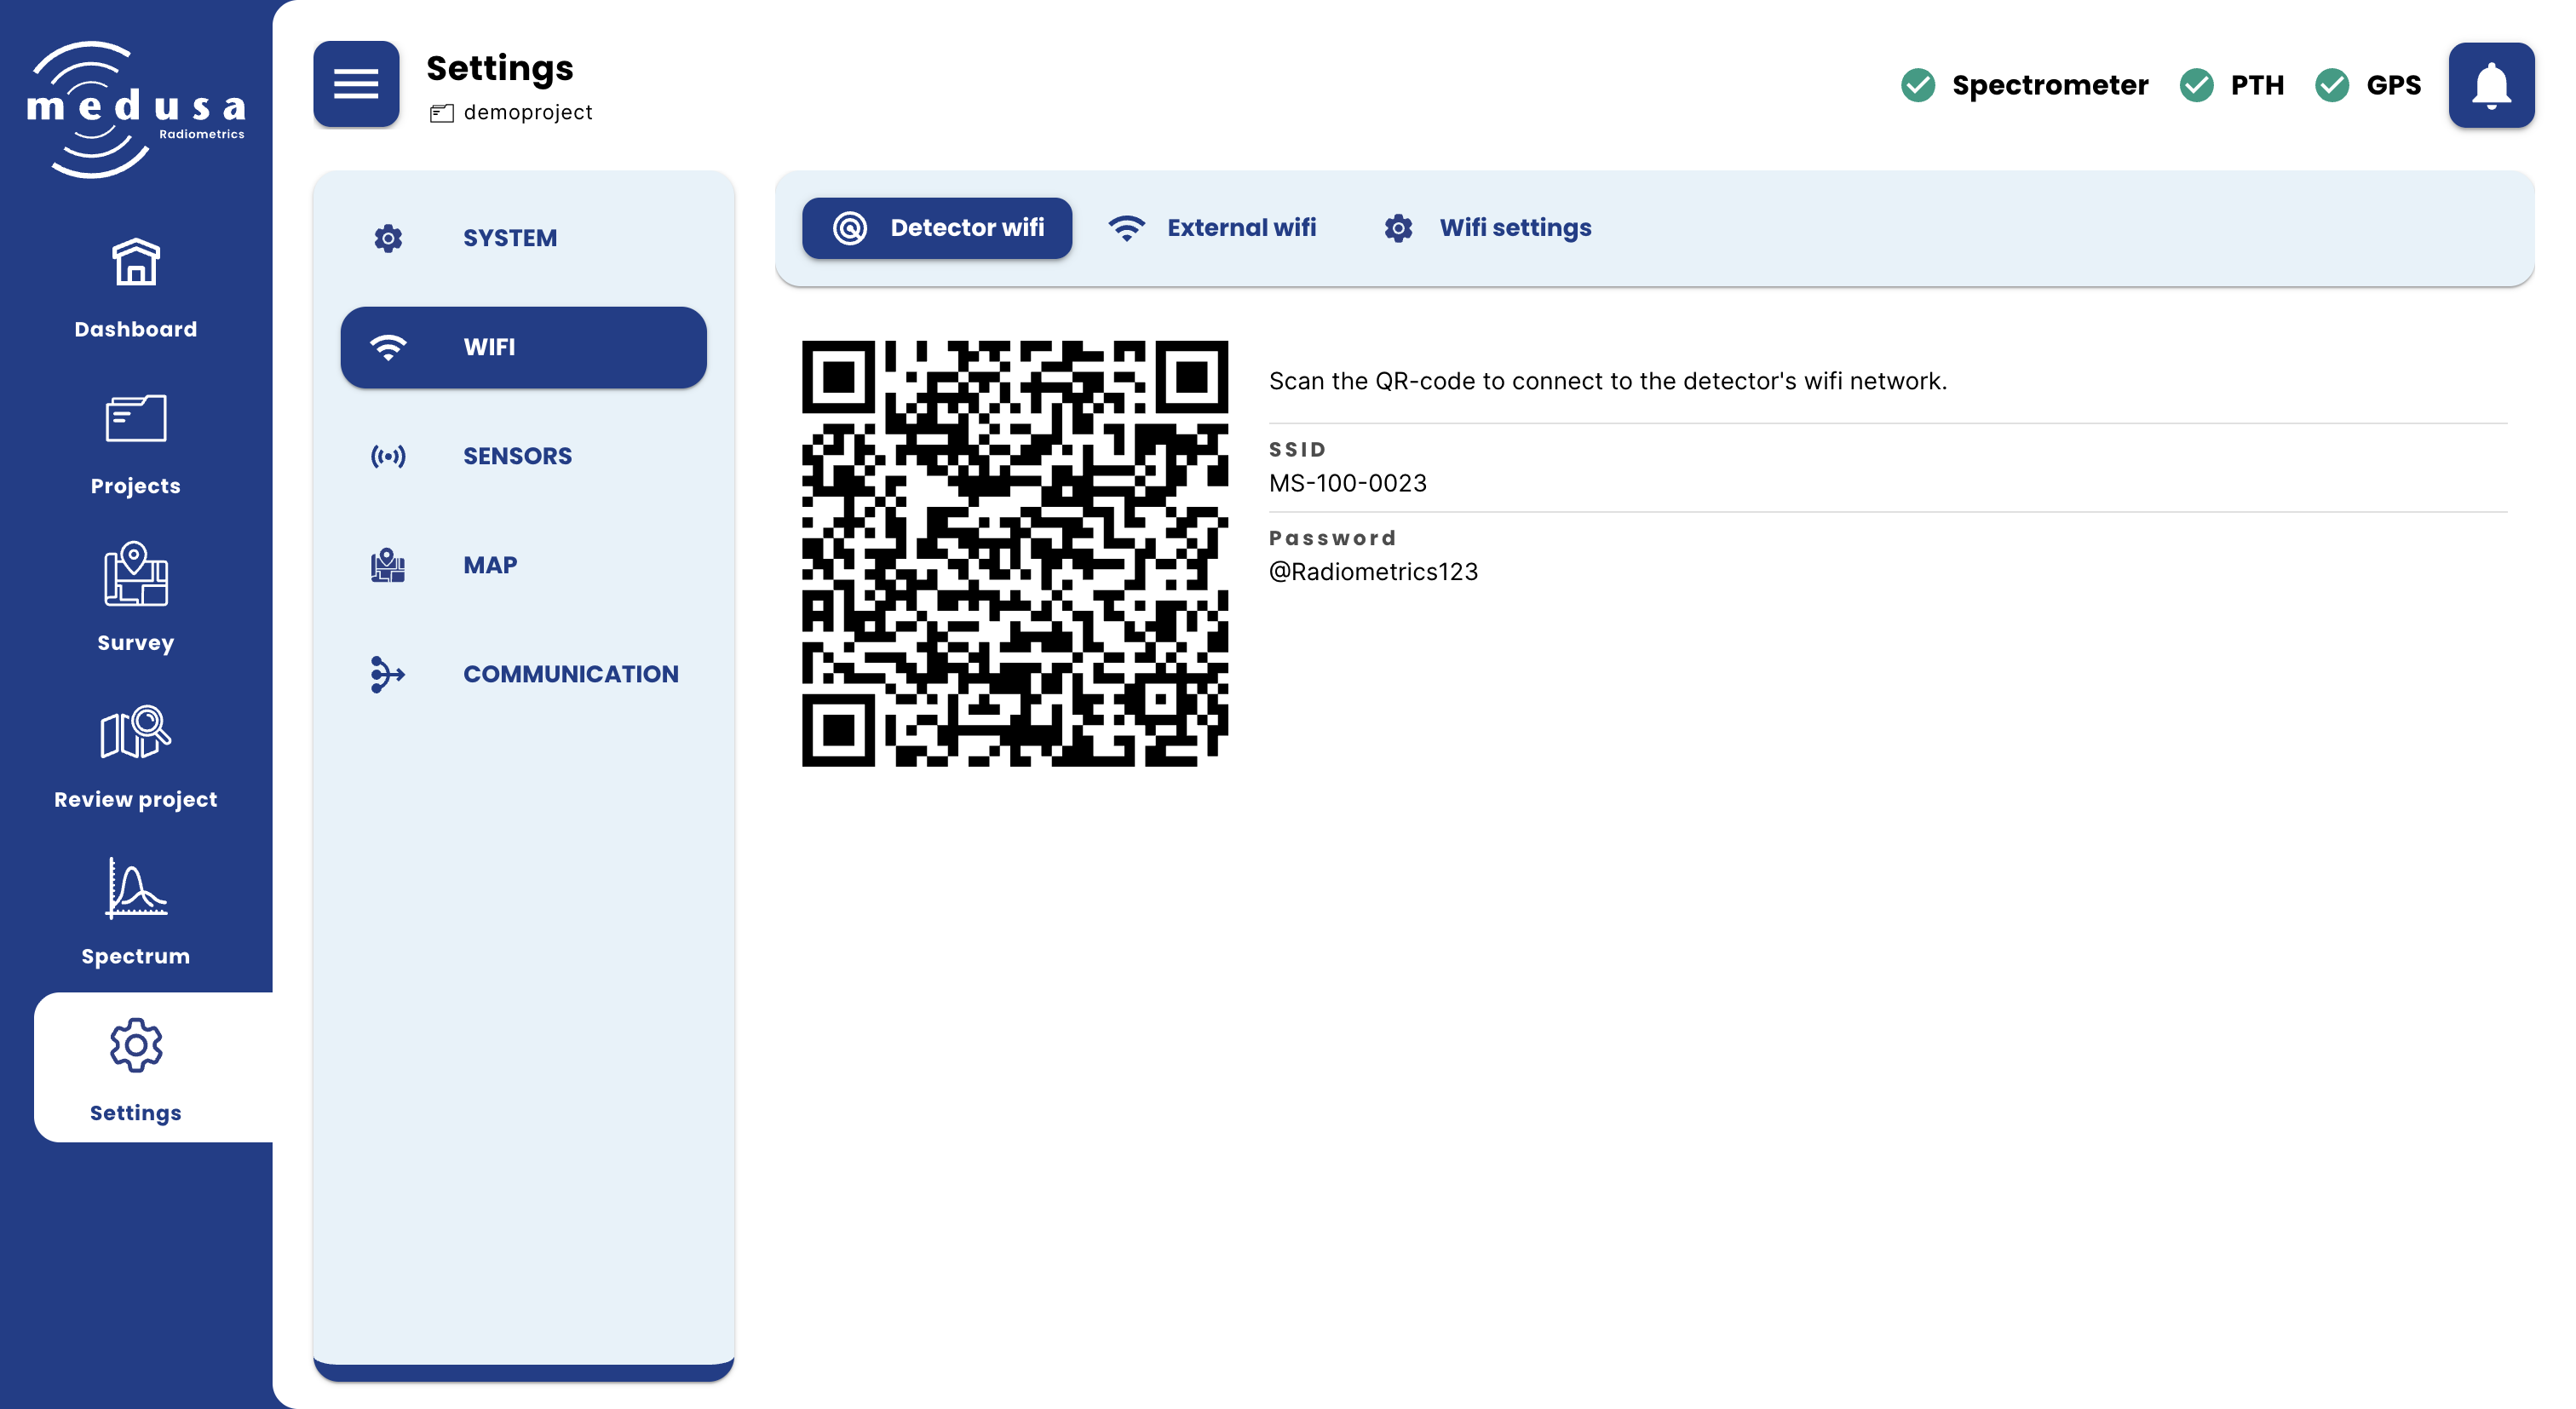This screenshot has width=2576, height=1409.
Task: Click the Password field label
Action: pos(1332,538)
